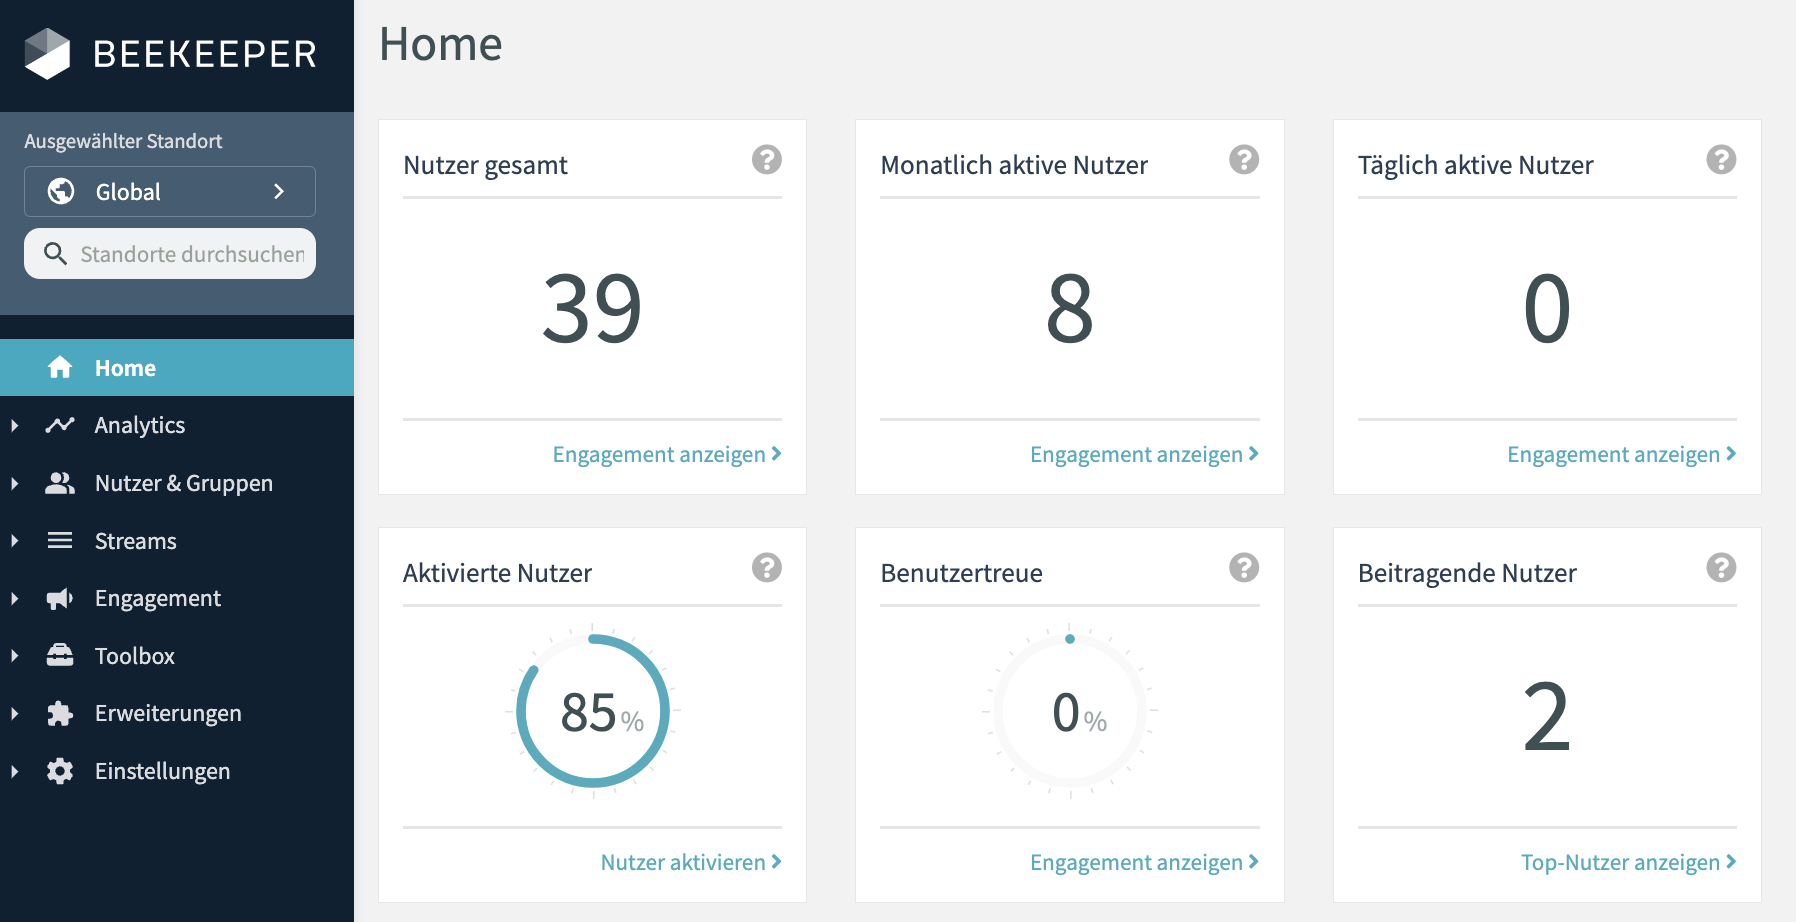Click the Einstellungen gear icon
Screen dimensions: 1796x922
point(60,771)
